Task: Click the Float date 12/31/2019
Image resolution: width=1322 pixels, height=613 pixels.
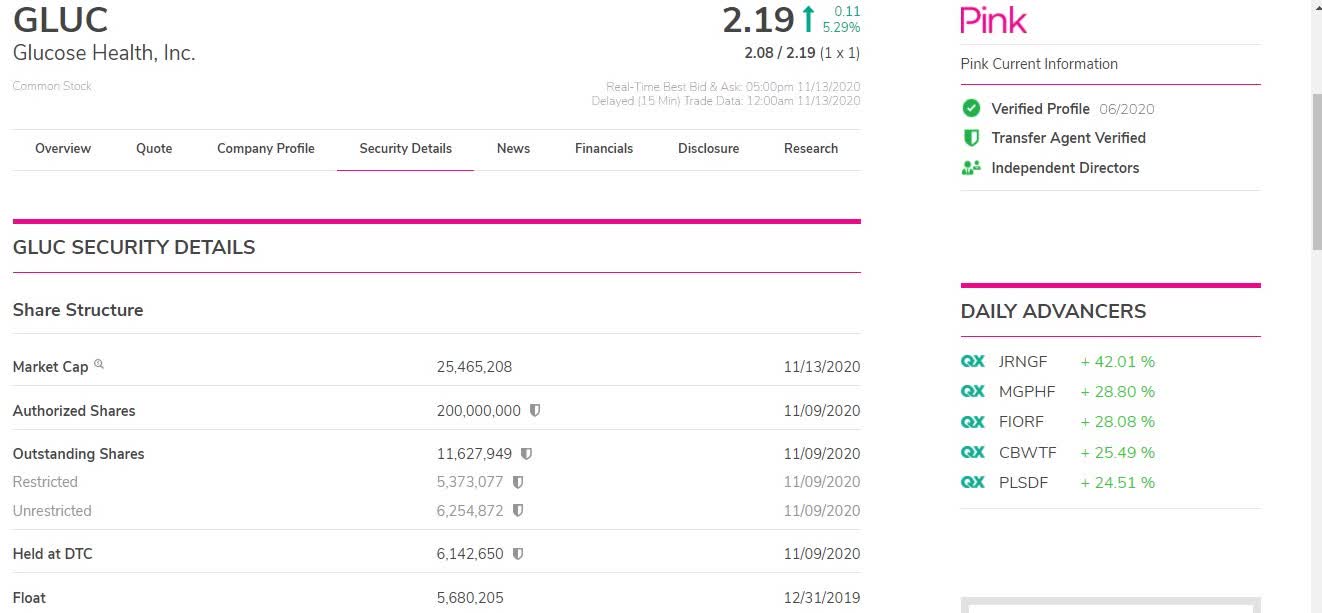Action: pyautogui.click(x=822, y=598)
